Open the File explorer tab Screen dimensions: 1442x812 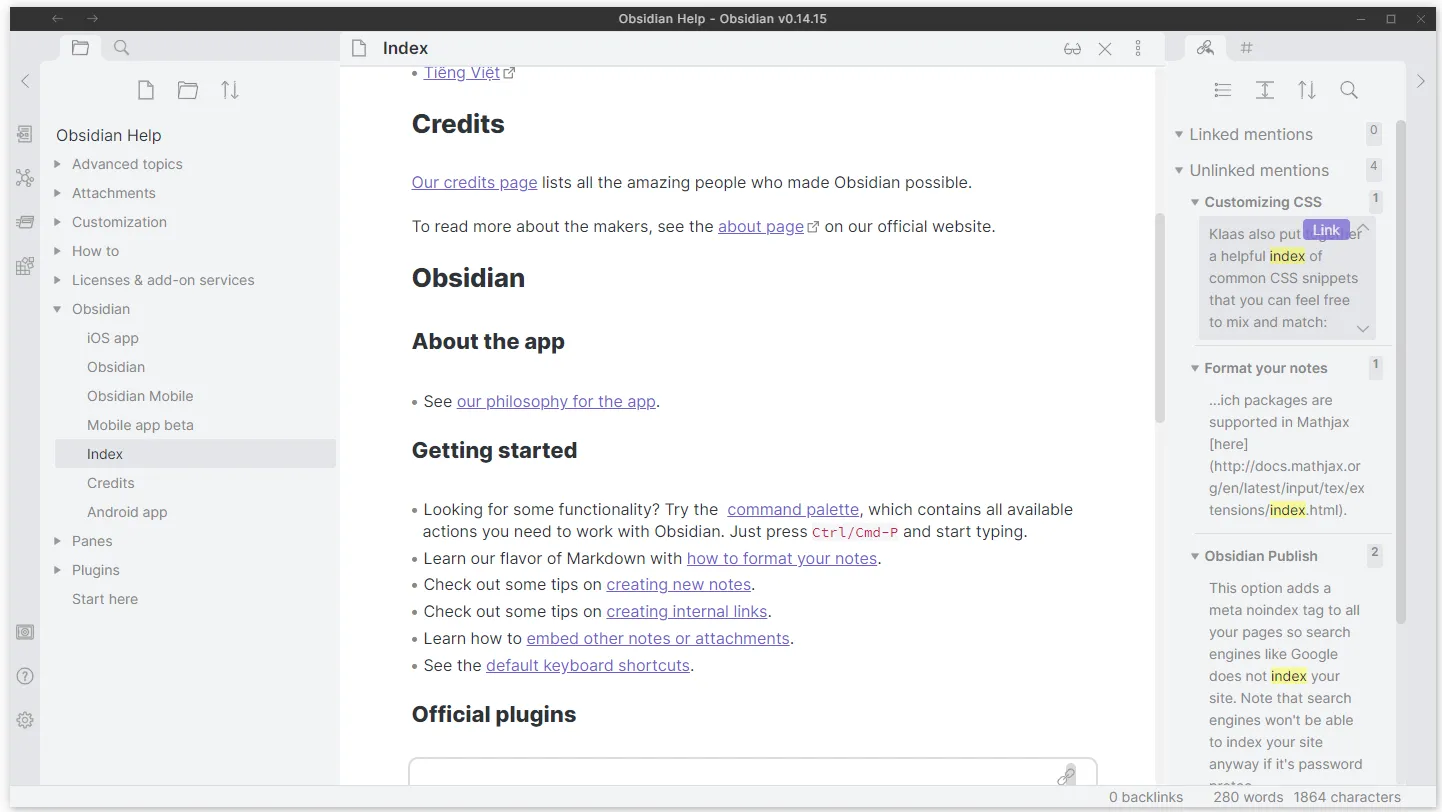click(80, 47)
